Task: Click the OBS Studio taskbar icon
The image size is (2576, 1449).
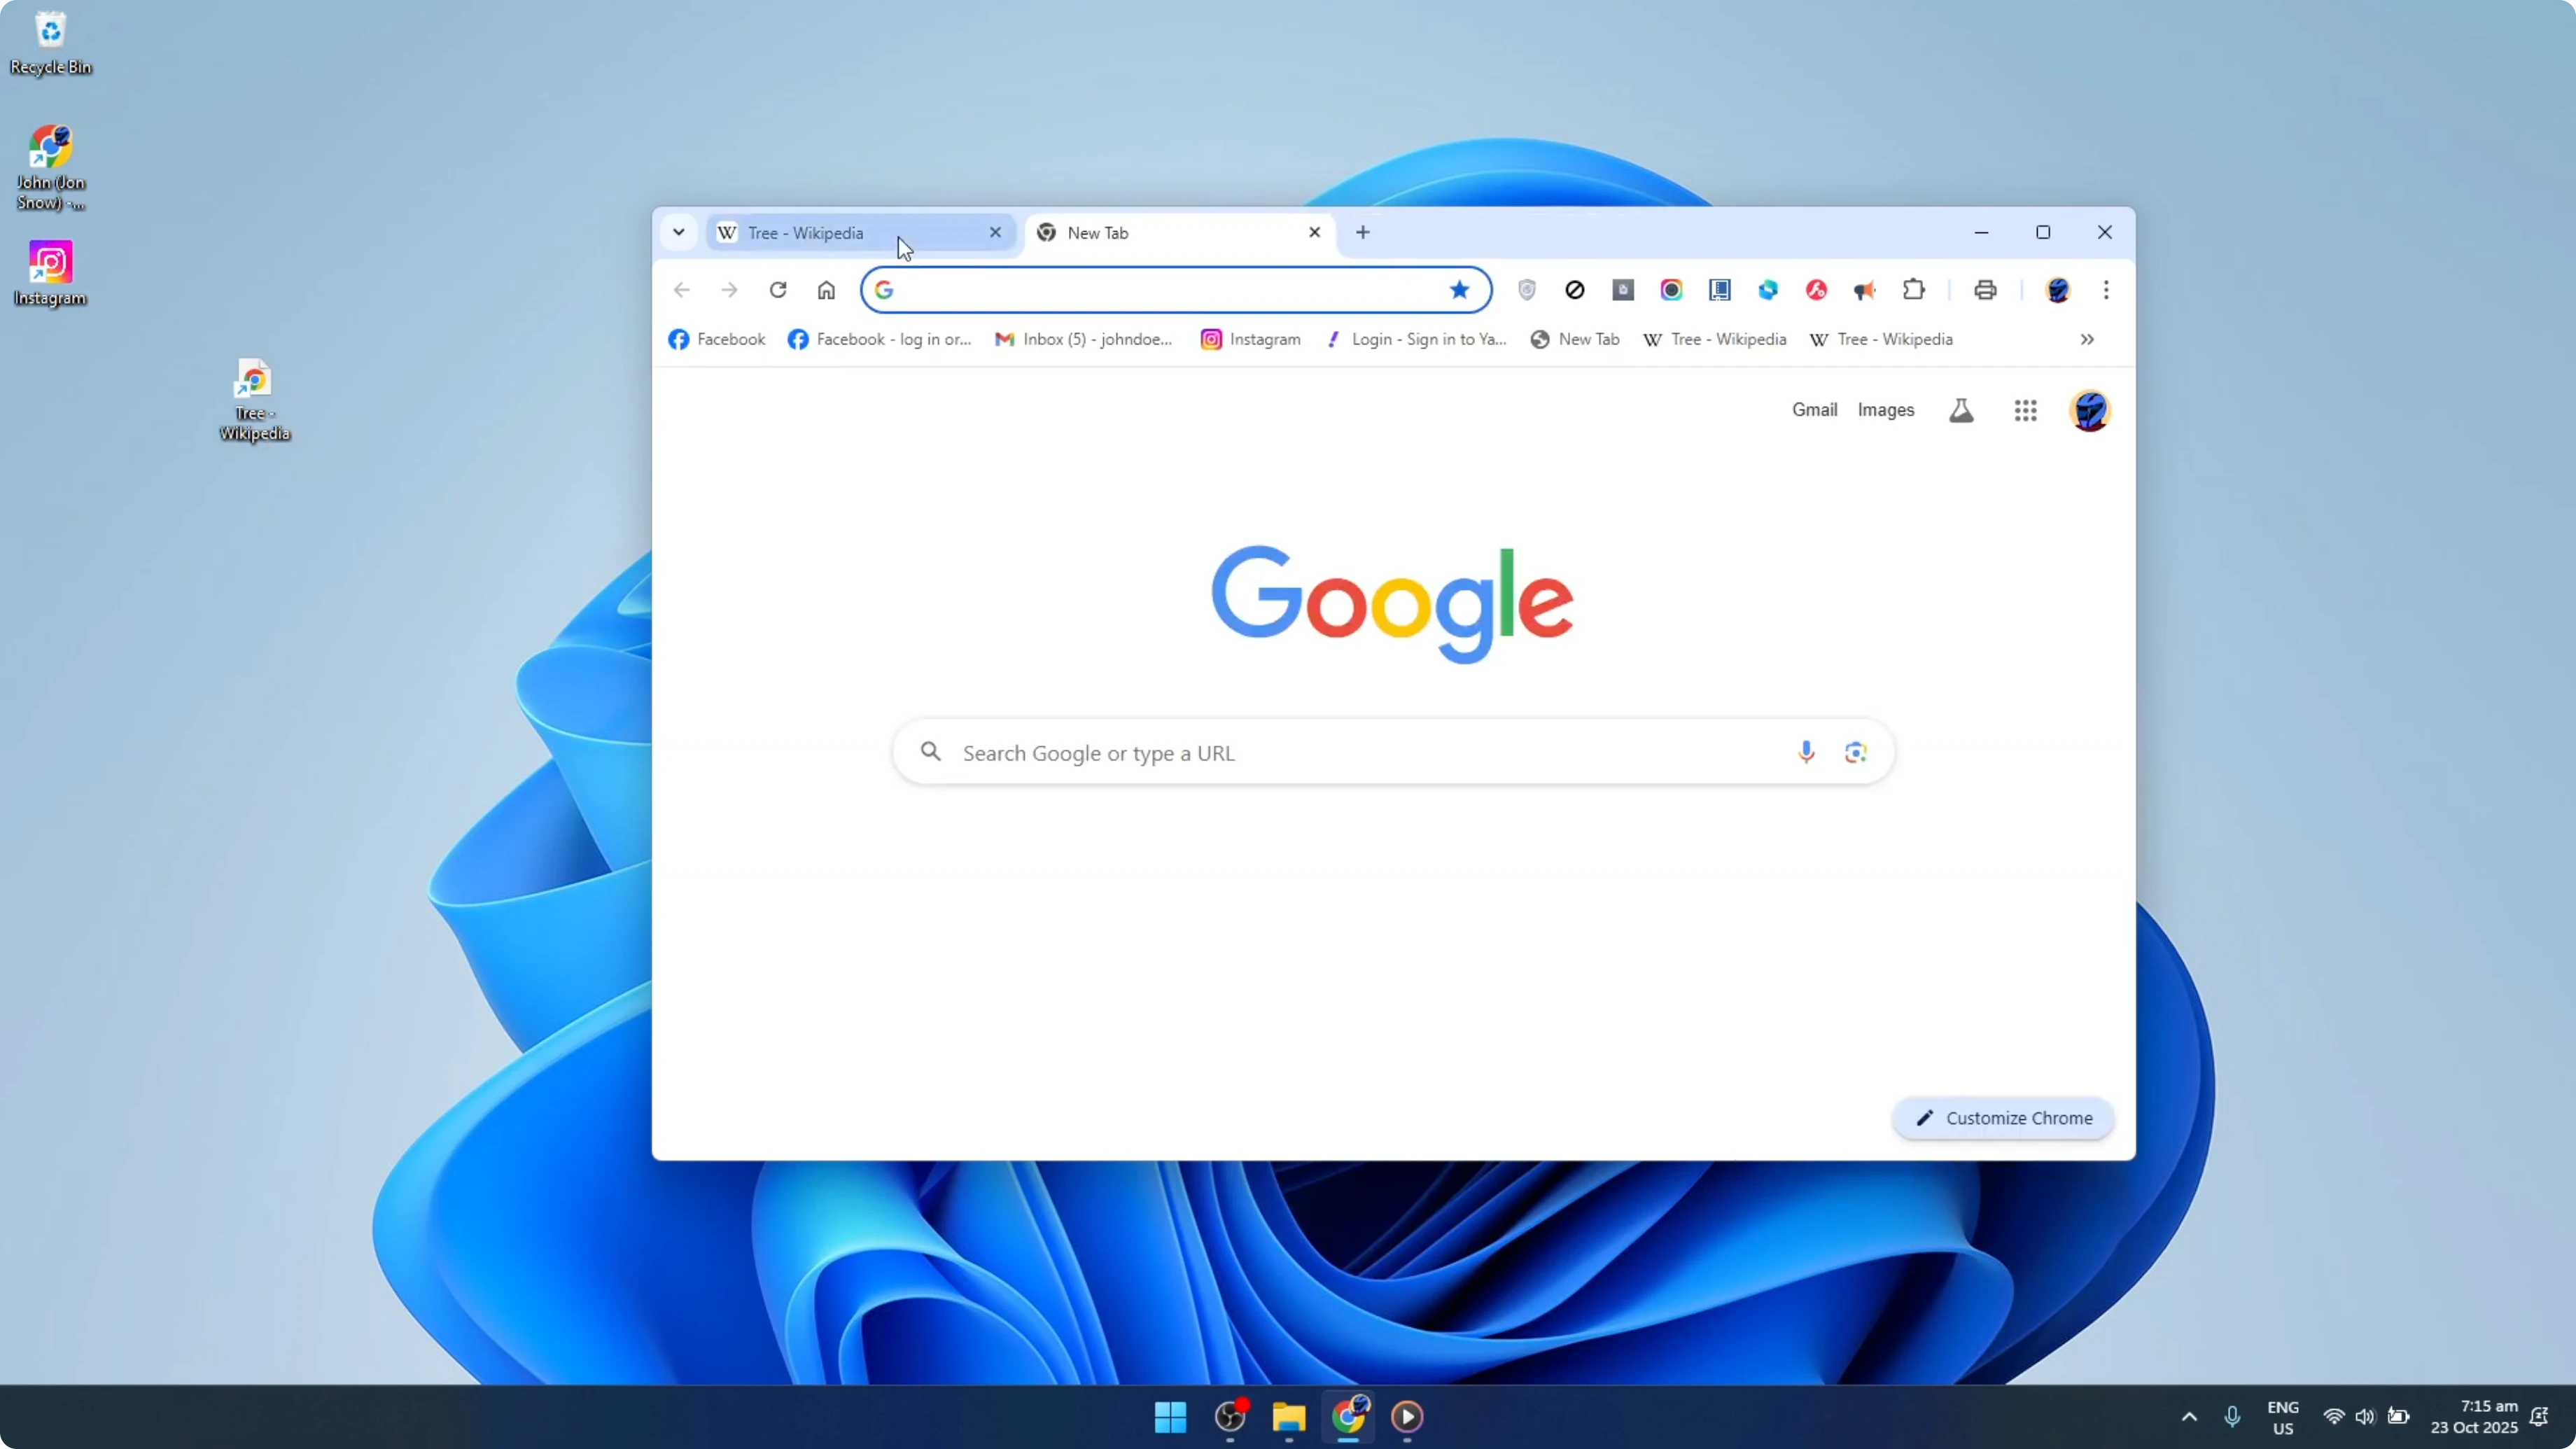Action: [x=1230, y=1416]
